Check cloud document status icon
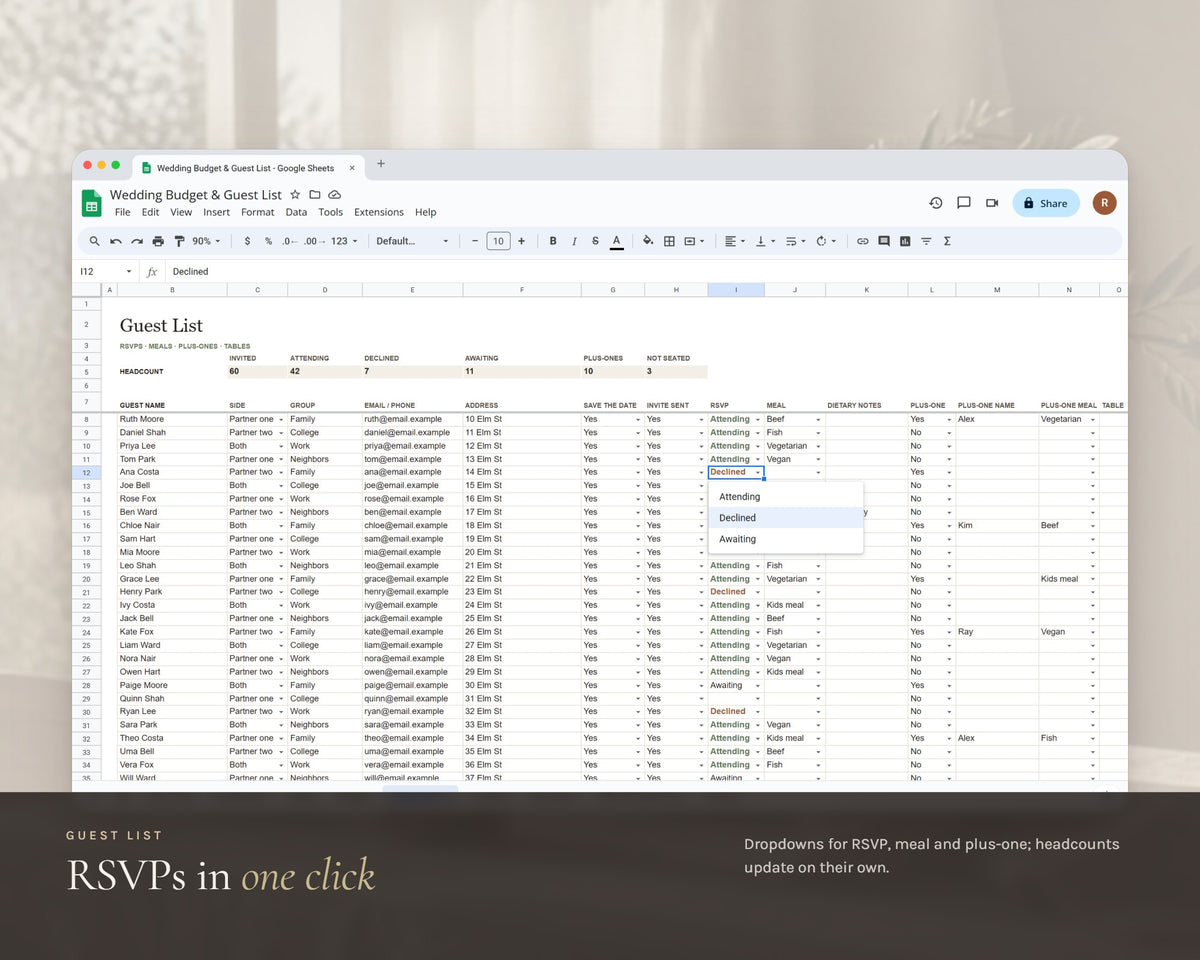The height and width of the screenshot is (960, 1200). pos(334,195)
